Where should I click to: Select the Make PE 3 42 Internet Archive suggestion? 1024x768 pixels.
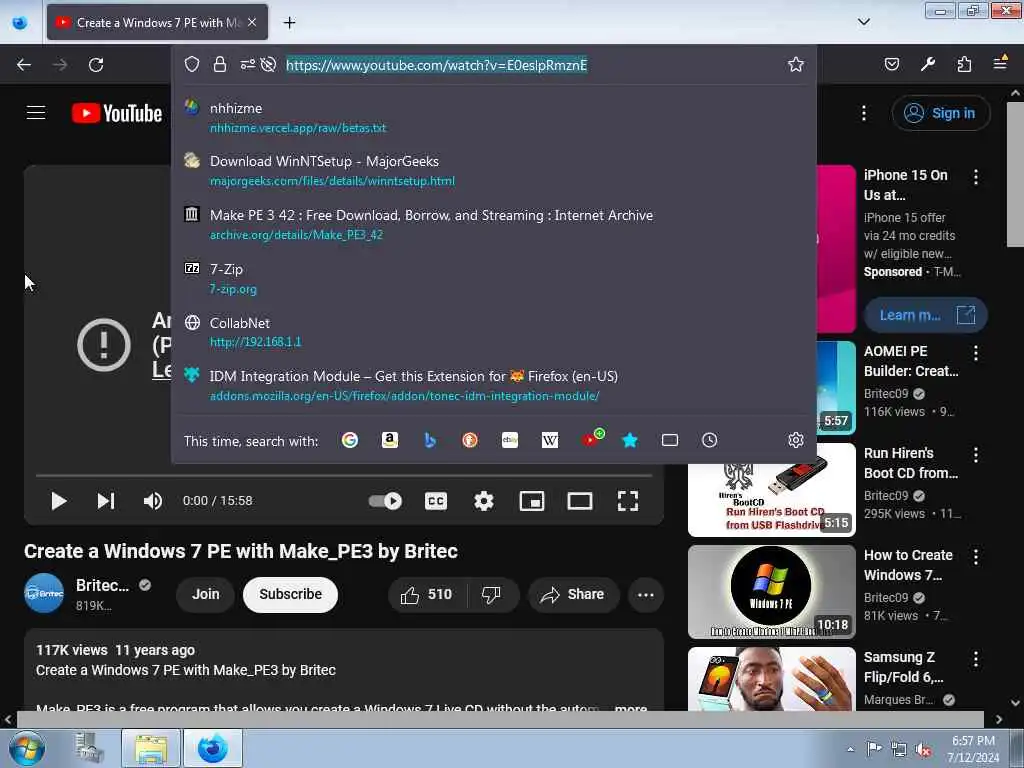(493, 224)
